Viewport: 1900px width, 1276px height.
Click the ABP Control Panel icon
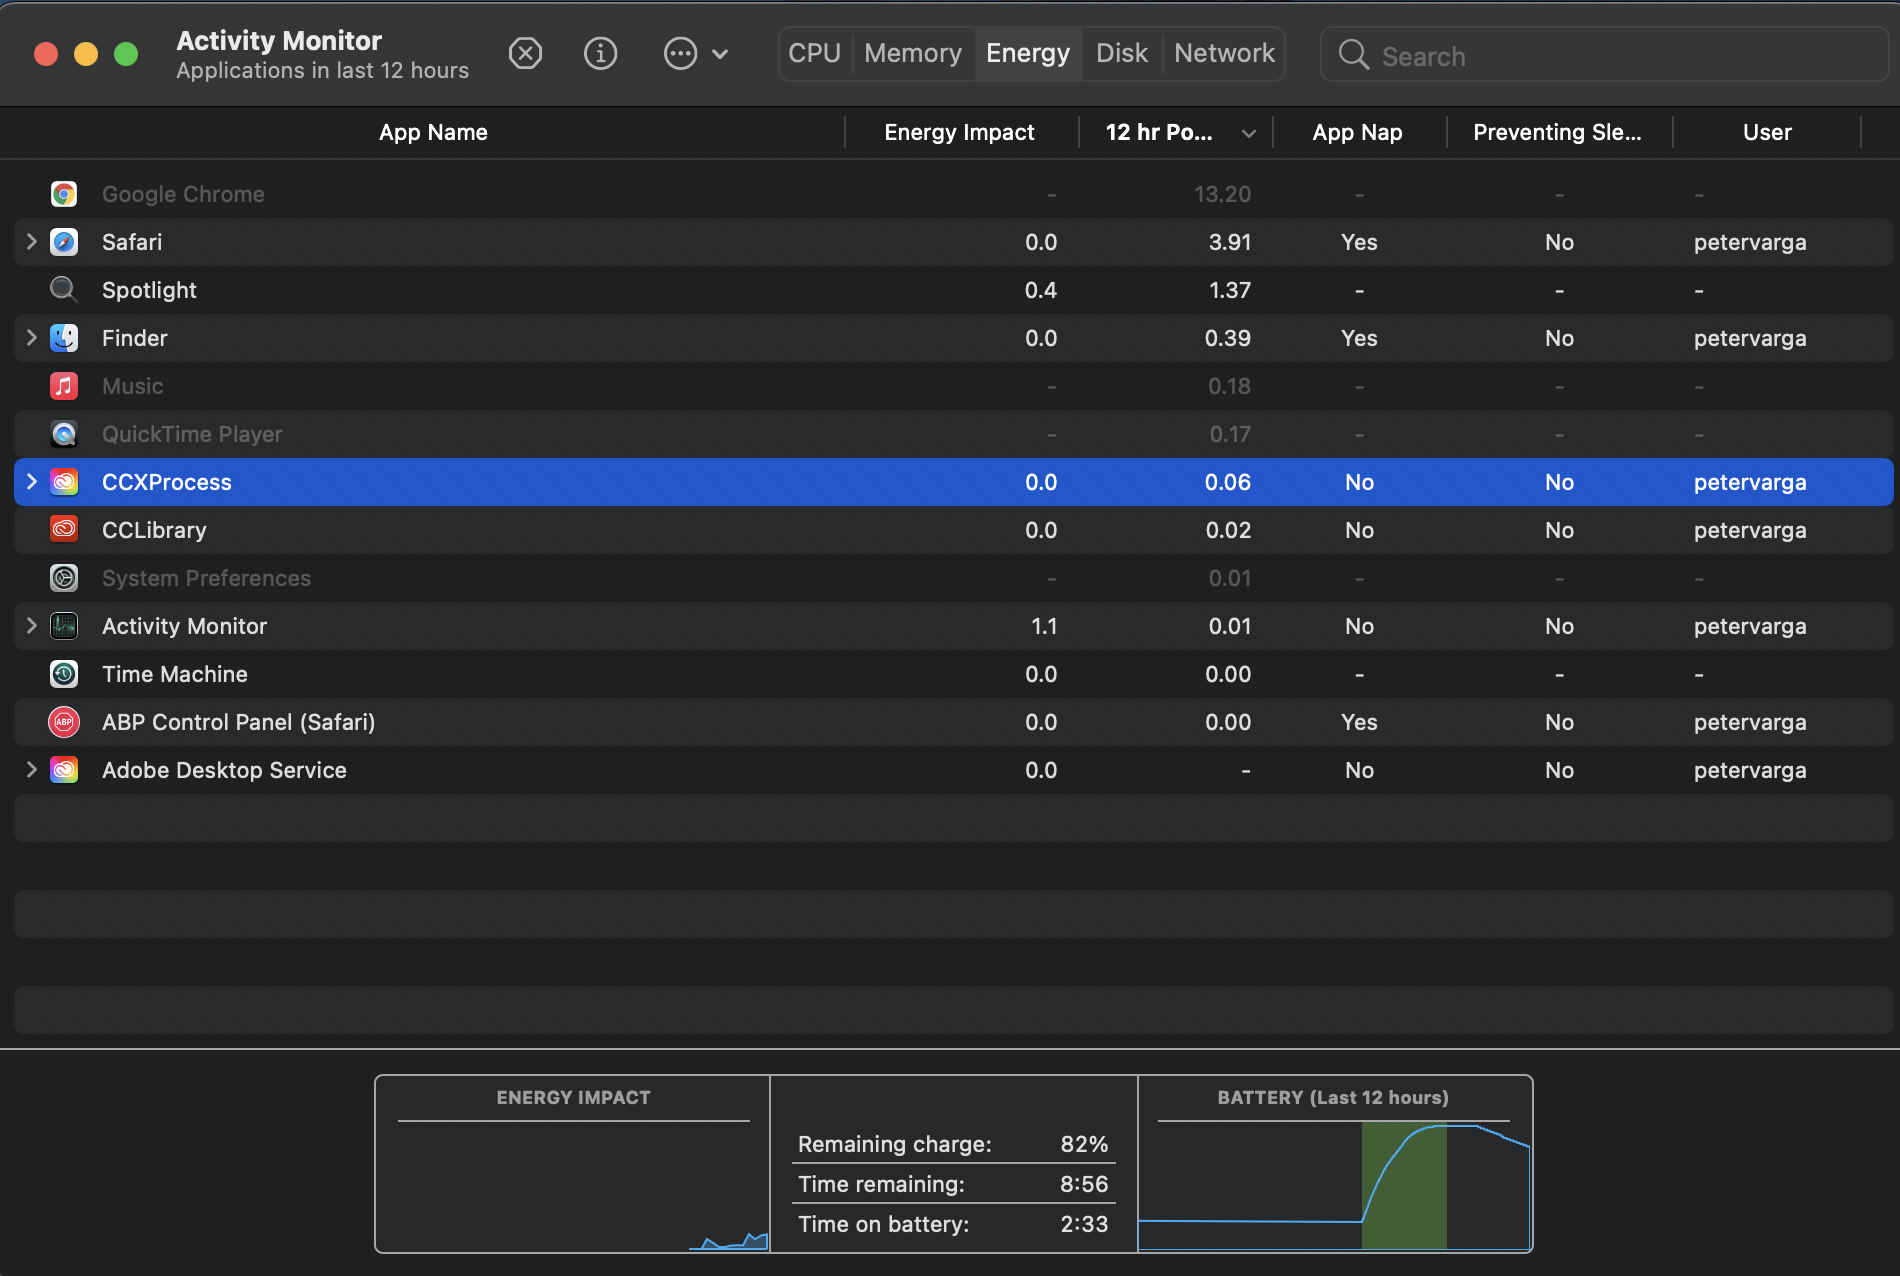click(64, 722)
